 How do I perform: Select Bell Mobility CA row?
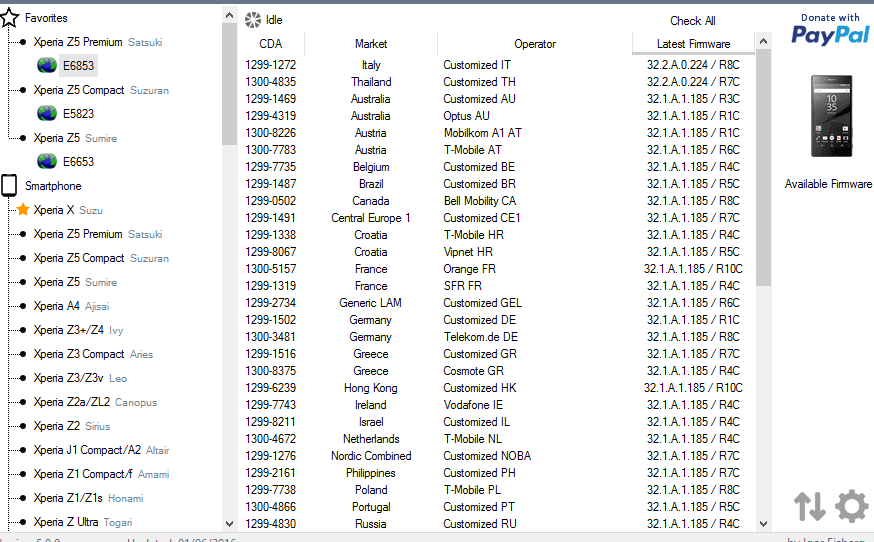pos(497,201)
